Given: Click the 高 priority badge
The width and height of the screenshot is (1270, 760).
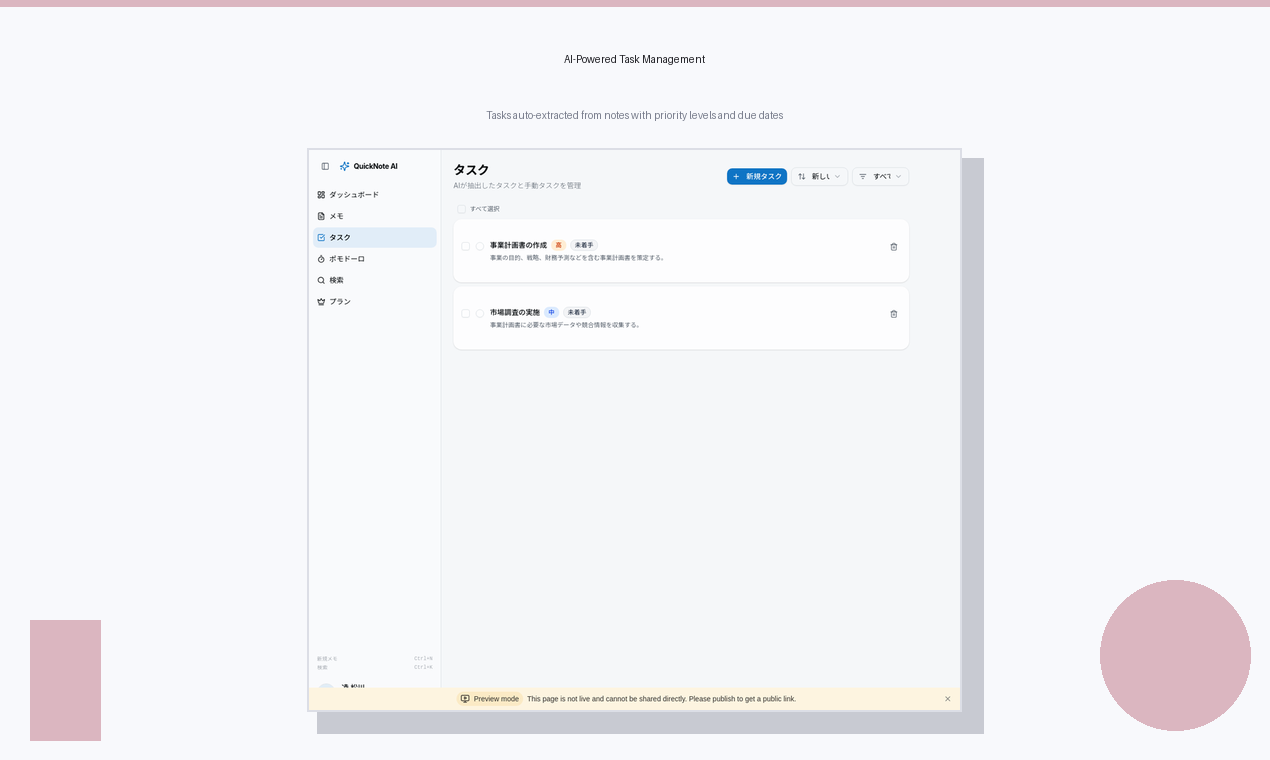Looking at the screenshot, I should click(558, 245).
